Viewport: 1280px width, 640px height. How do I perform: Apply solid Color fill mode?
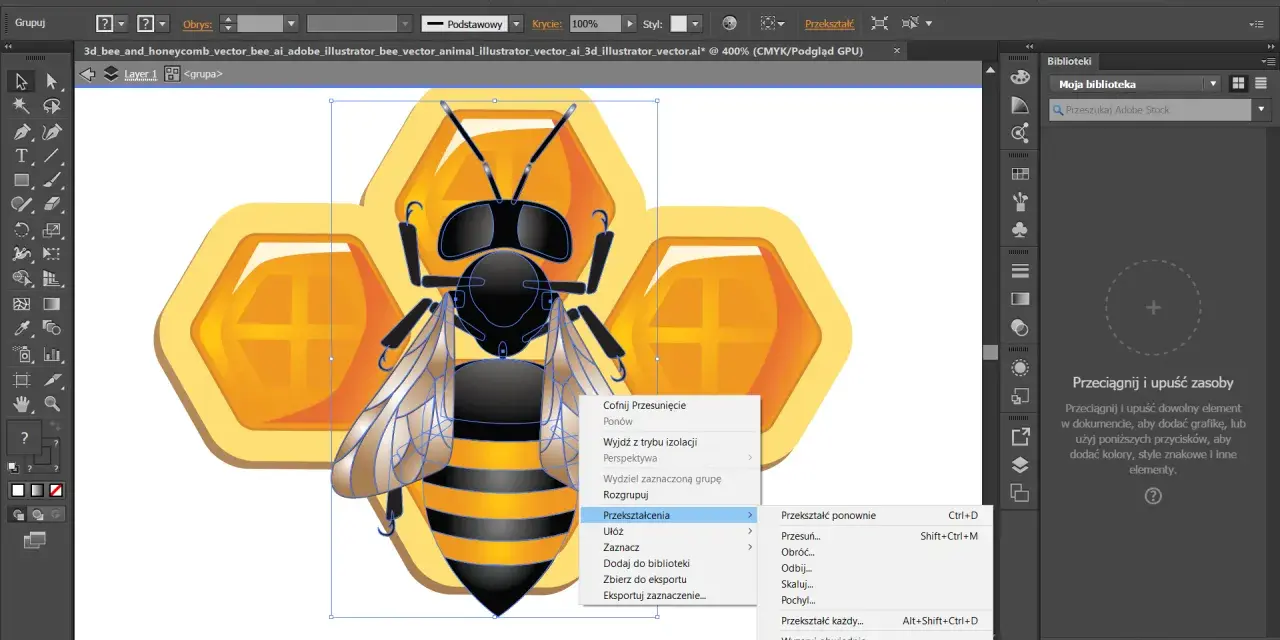[18, 491]
